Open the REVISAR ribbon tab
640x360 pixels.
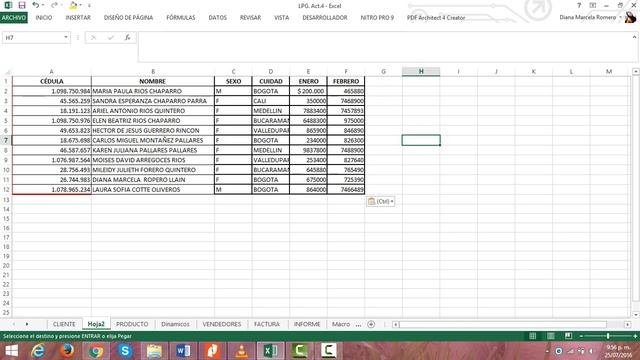coord(250,18)
